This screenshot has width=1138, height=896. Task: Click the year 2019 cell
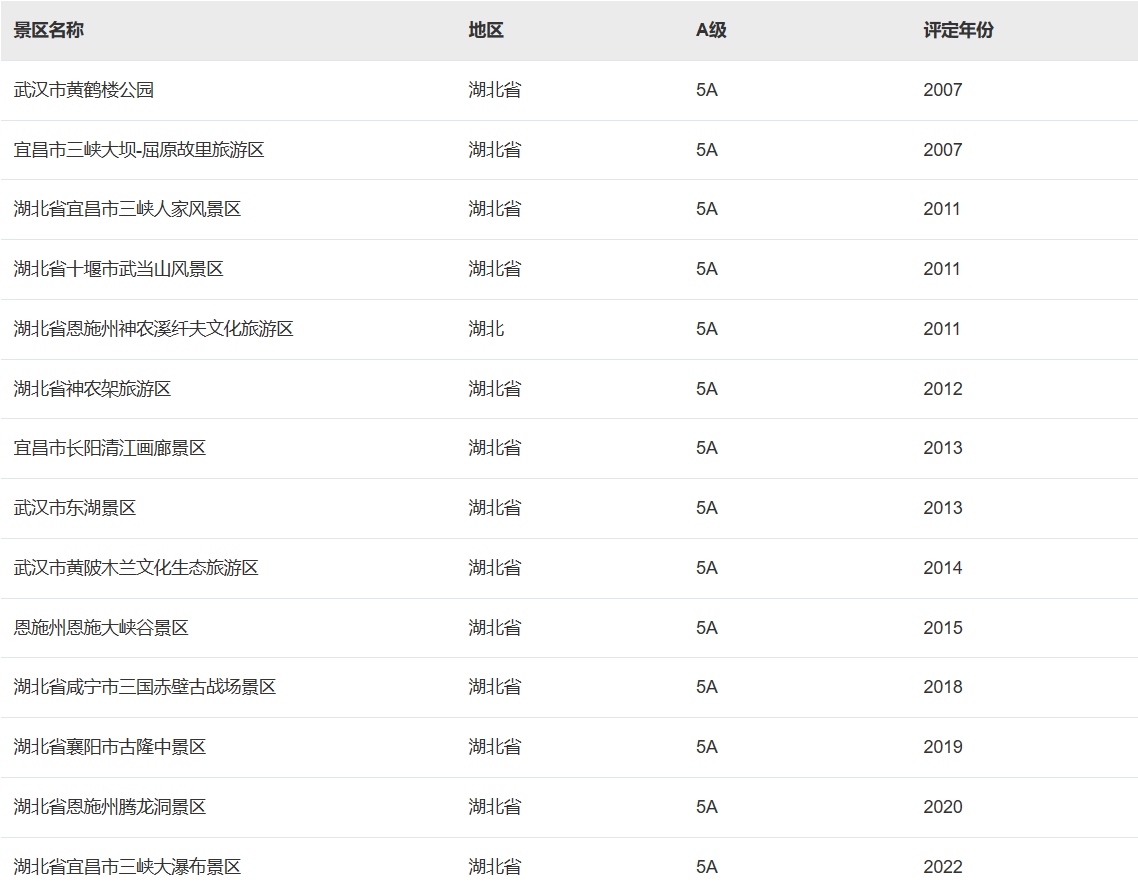point(943,747)
